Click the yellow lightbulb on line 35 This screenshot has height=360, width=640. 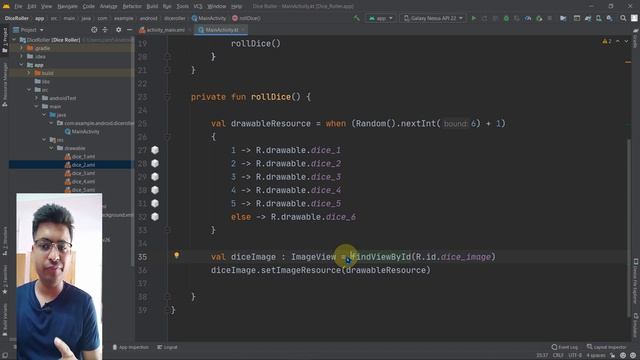tap(177, 255)
